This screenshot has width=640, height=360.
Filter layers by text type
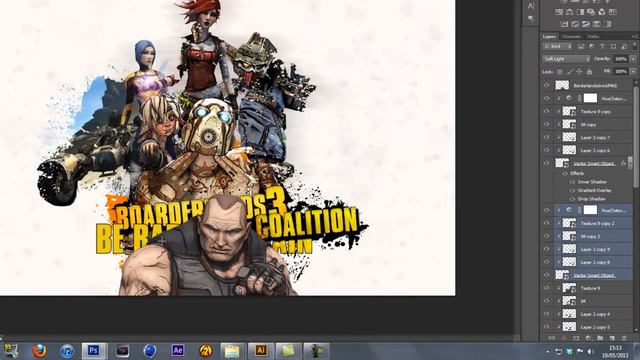[x=602, y=47]
